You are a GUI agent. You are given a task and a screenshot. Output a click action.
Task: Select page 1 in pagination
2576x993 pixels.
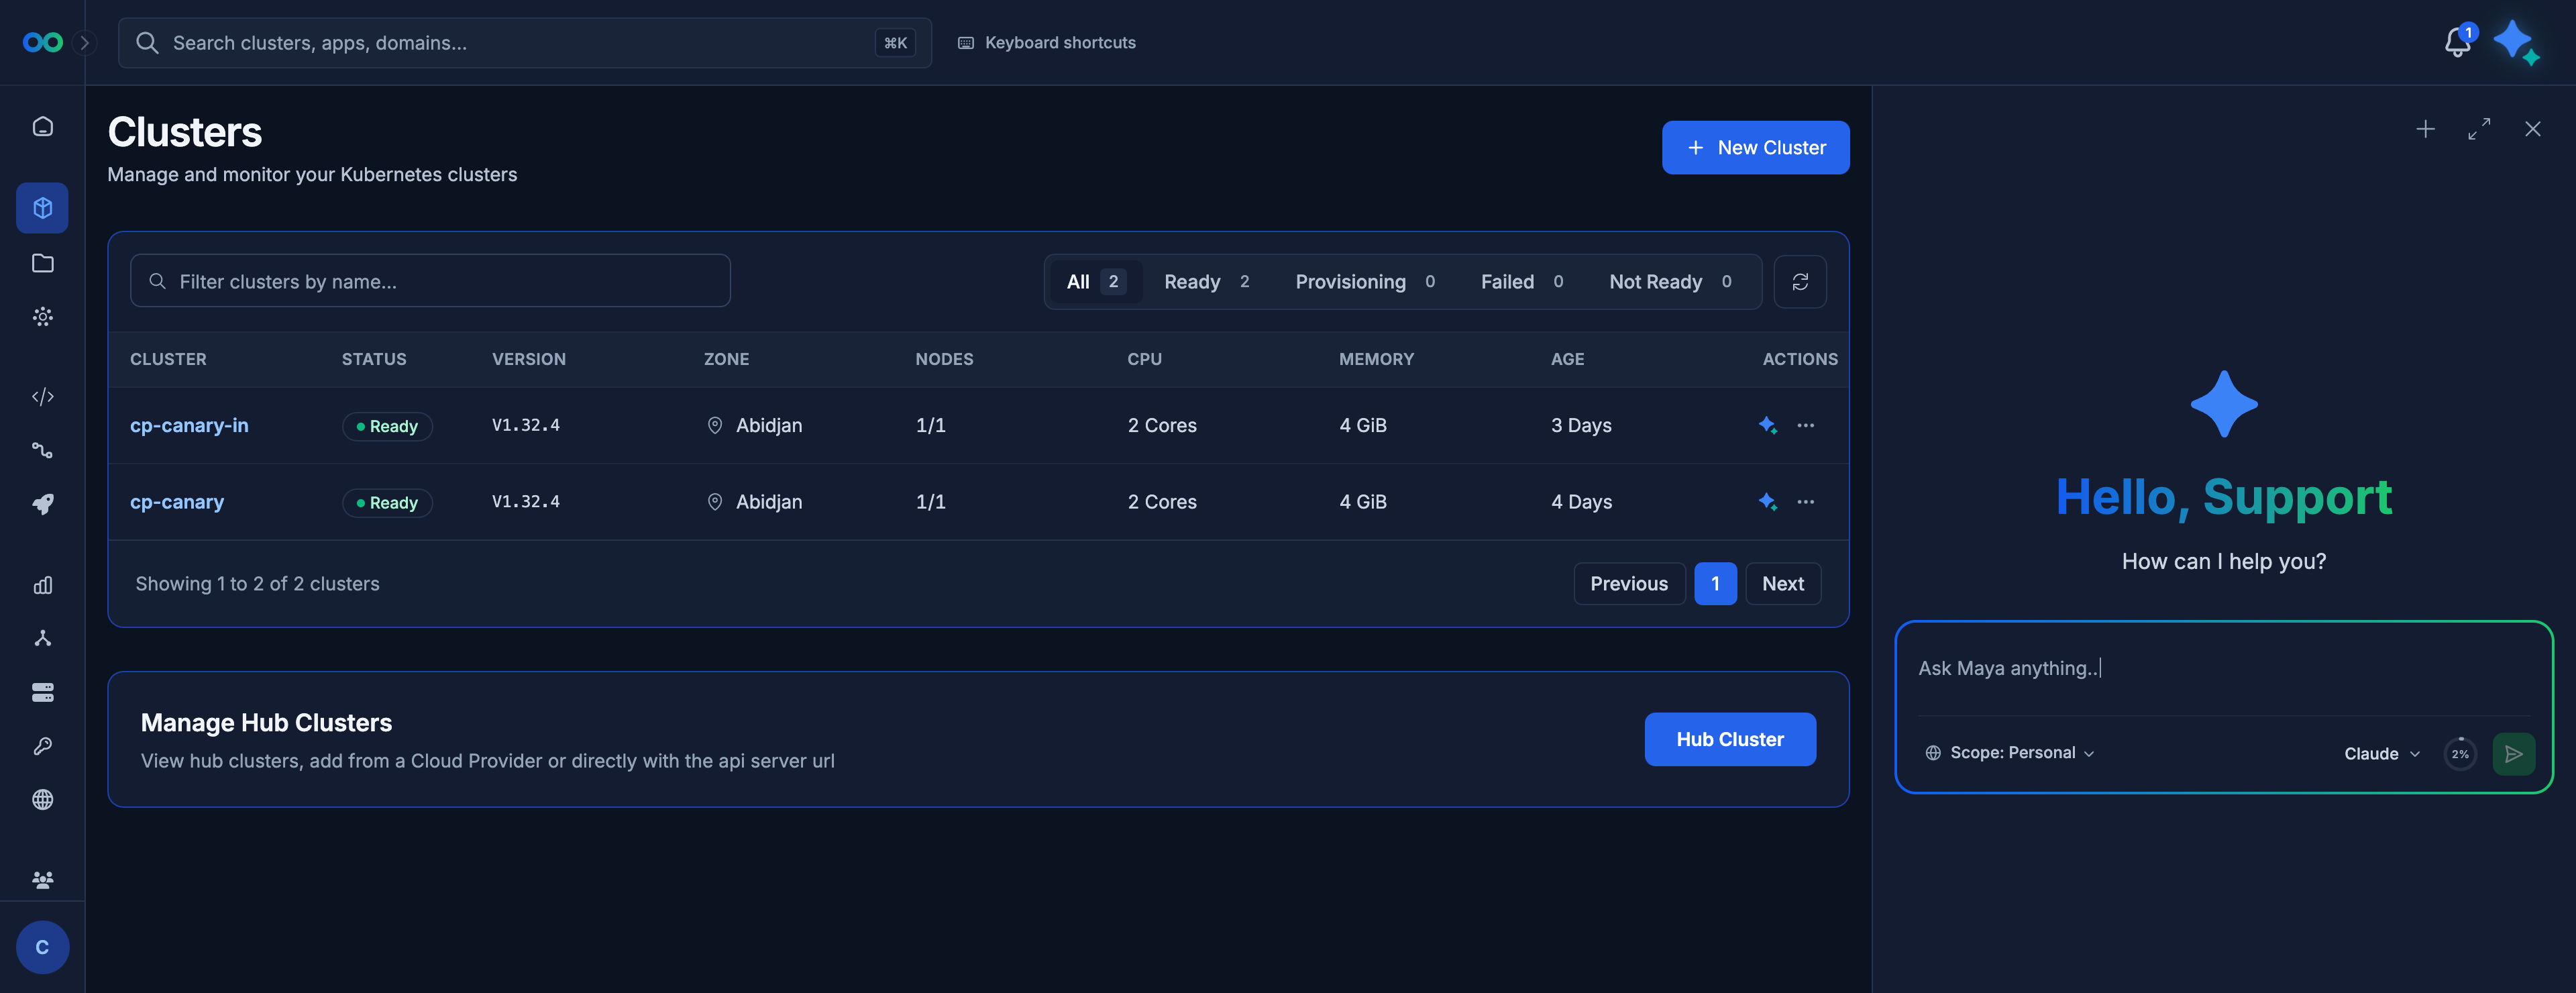point(1714,584)
